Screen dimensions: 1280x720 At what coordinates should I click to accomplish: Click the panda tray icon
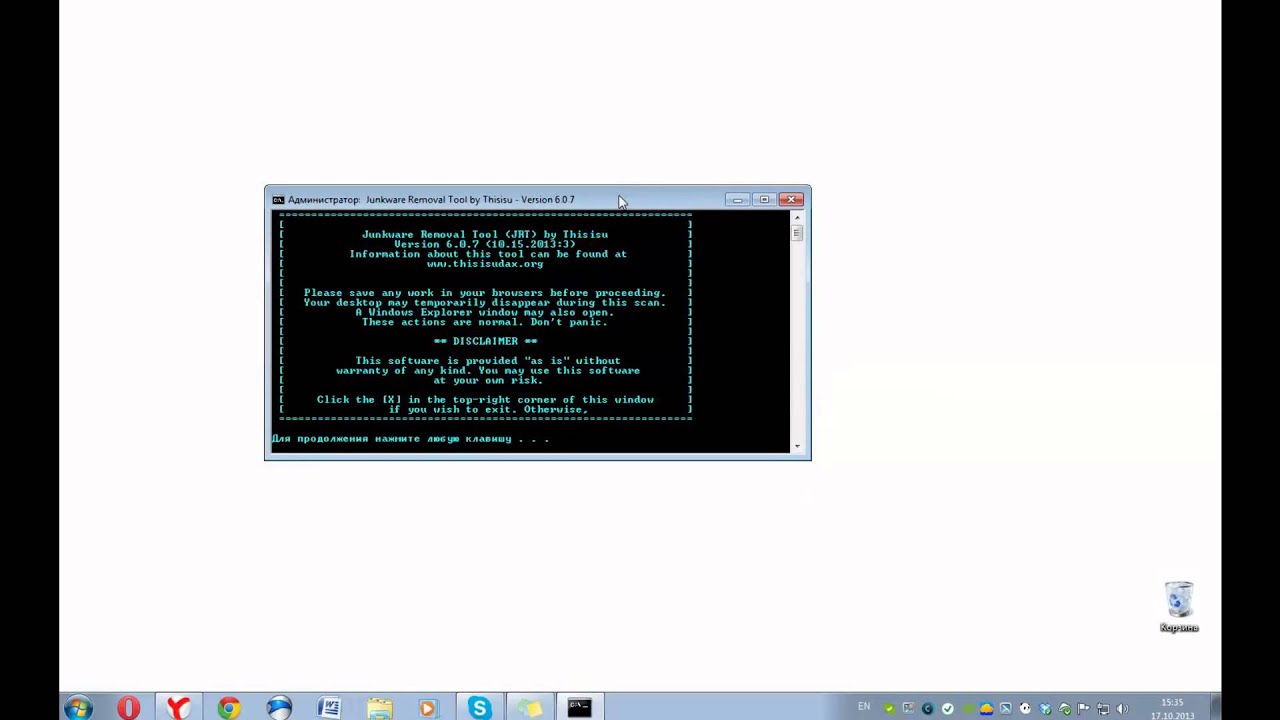click(1025, 708)
